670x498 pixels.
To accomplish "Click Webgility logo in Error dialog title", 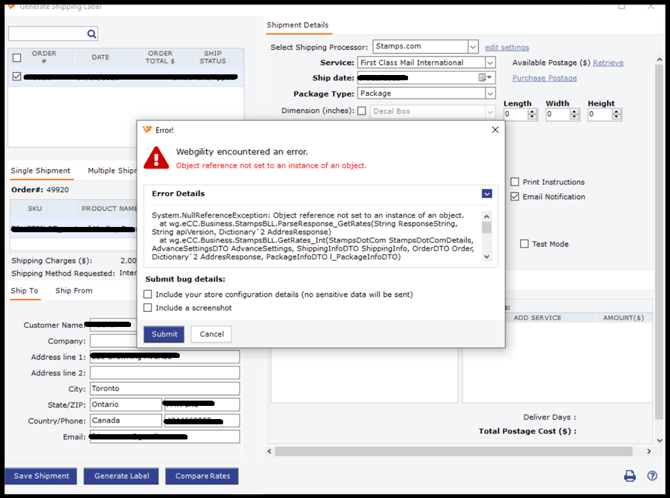I will tap(147, 130).
